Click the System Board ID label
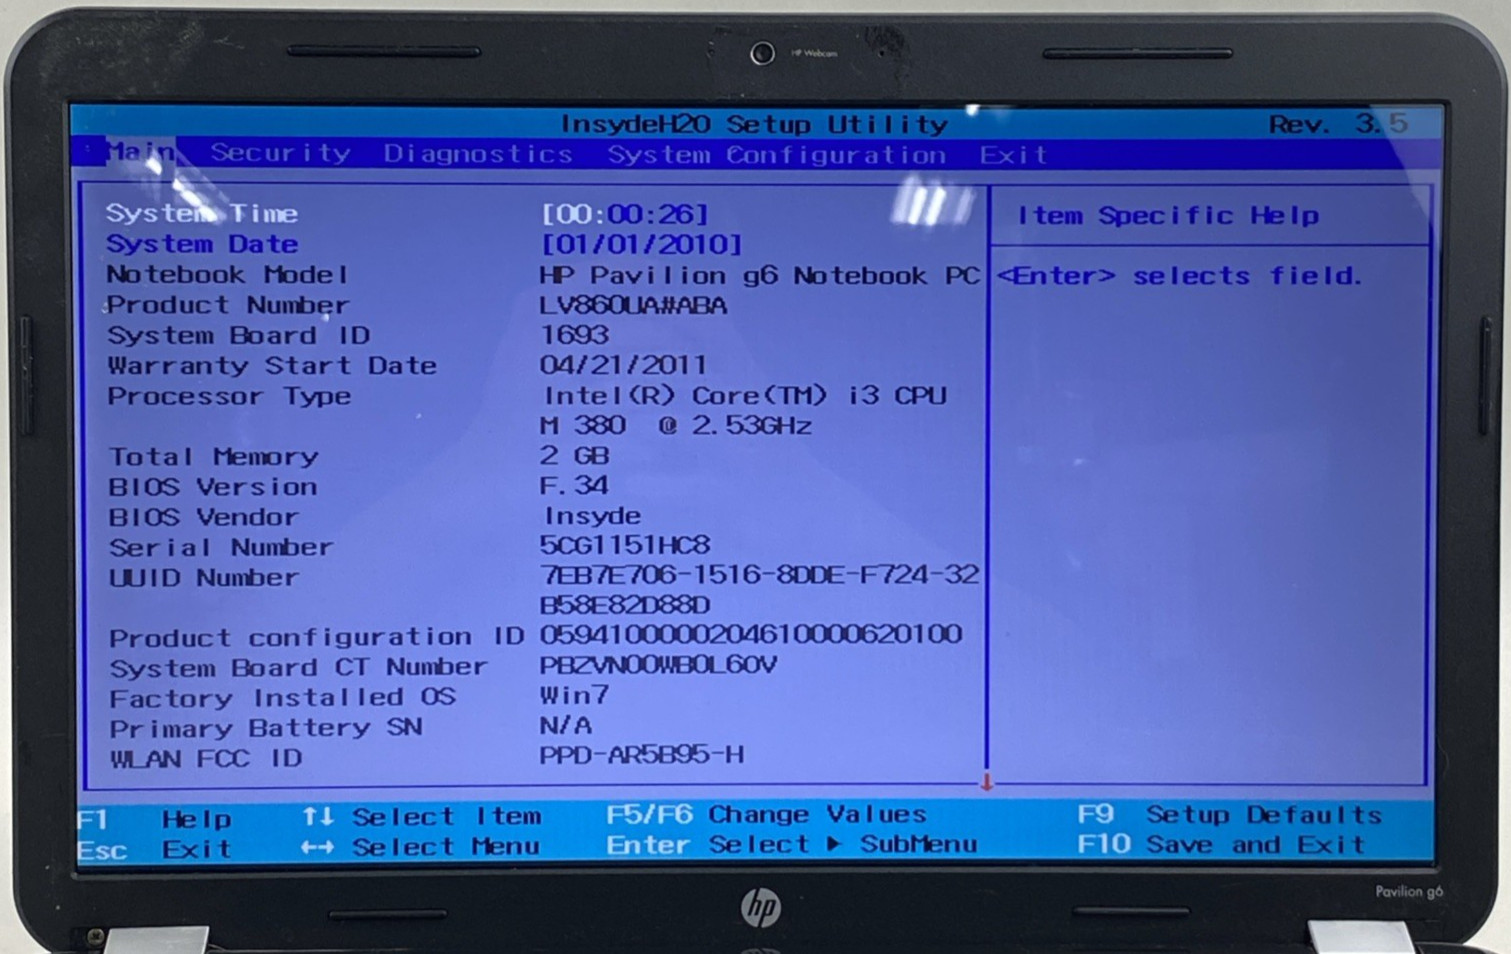Image resolution: width=1511 pixels, height=954 pixels. pyautogui.click(x=238, y=335)
